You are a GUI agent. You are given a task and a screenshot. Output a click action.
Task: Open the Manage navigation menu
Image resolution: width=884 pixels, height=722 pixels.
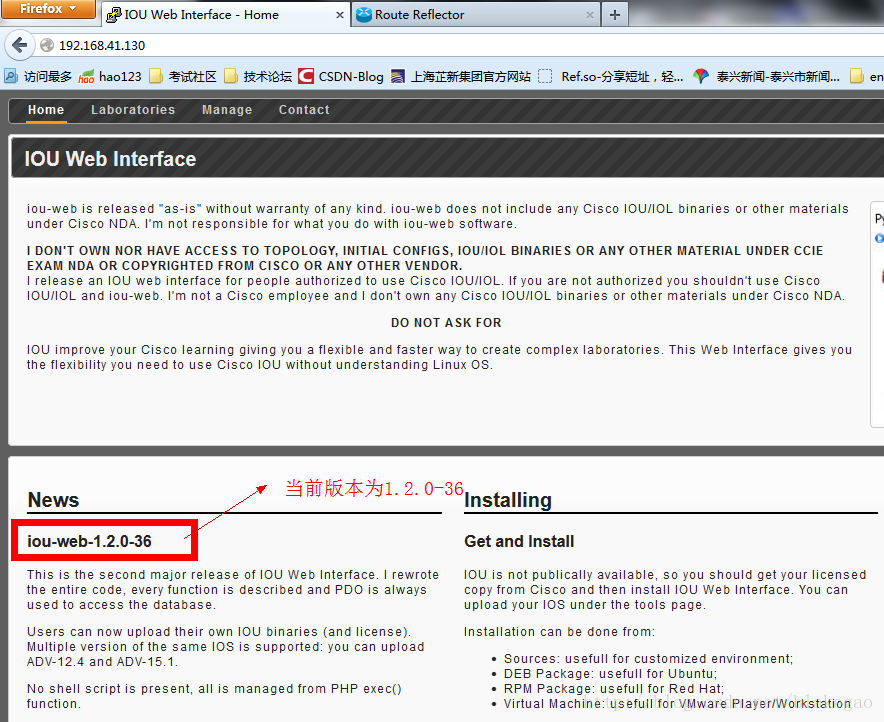tap(227, 110)
